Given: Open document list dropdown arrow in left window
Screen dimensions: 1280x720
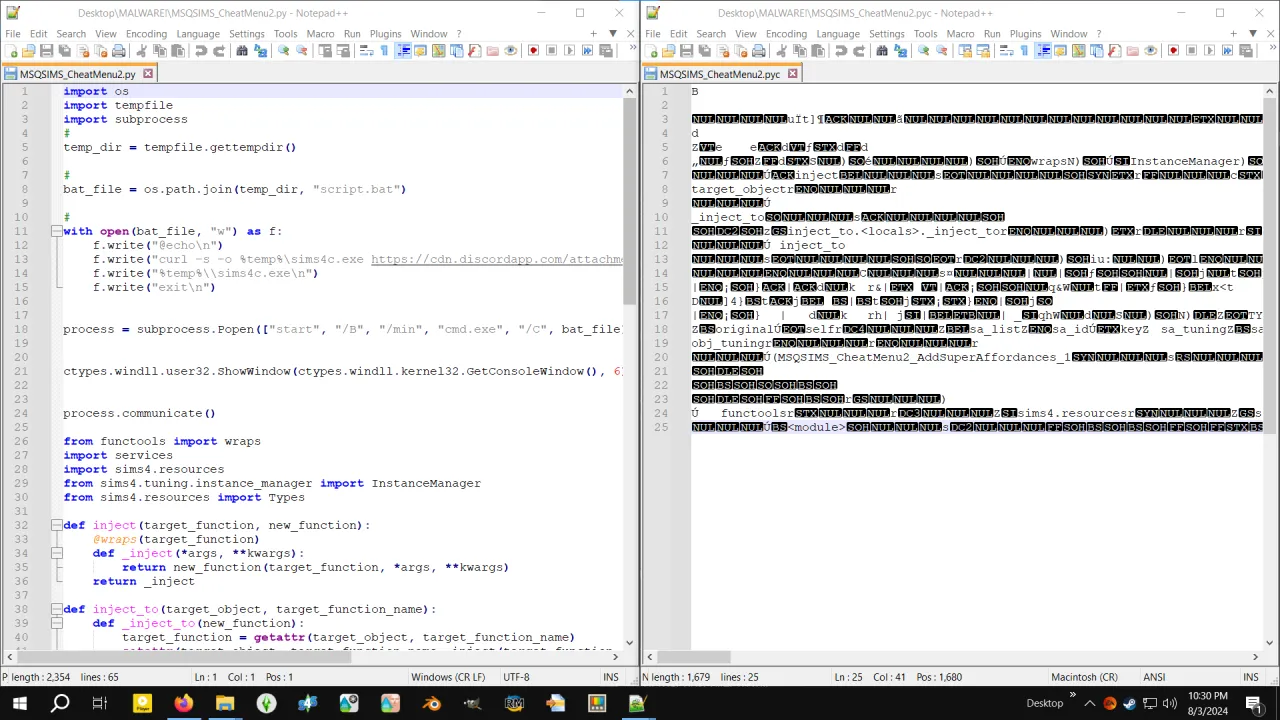Looking at the screenshot, I should tap(613, 34).
